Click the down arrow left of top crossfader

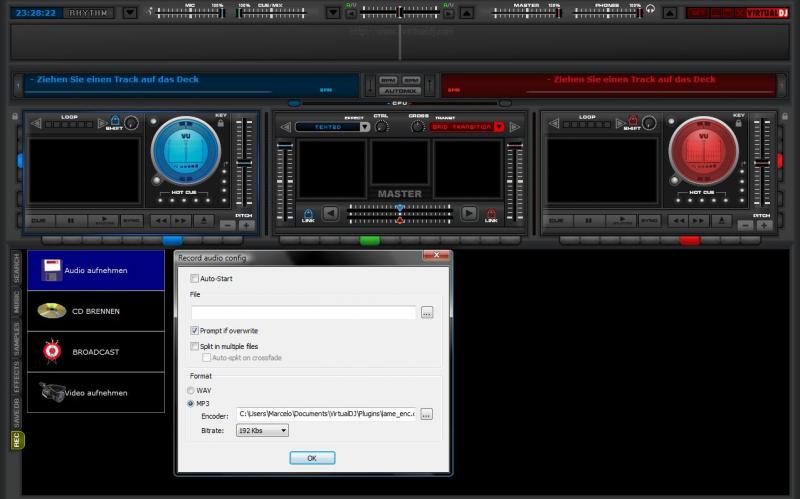coord(333,12)
